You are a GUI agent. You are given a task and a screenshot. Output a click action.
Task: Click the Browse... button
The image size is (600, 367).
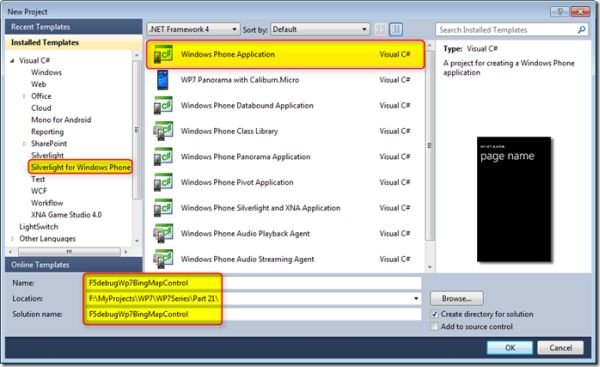(457, 298)
